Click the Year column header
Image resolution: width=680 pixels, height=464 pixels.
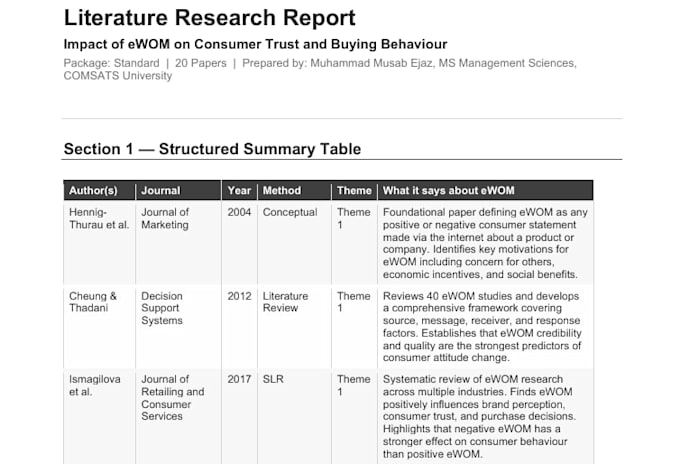click(x=239, y=190)
